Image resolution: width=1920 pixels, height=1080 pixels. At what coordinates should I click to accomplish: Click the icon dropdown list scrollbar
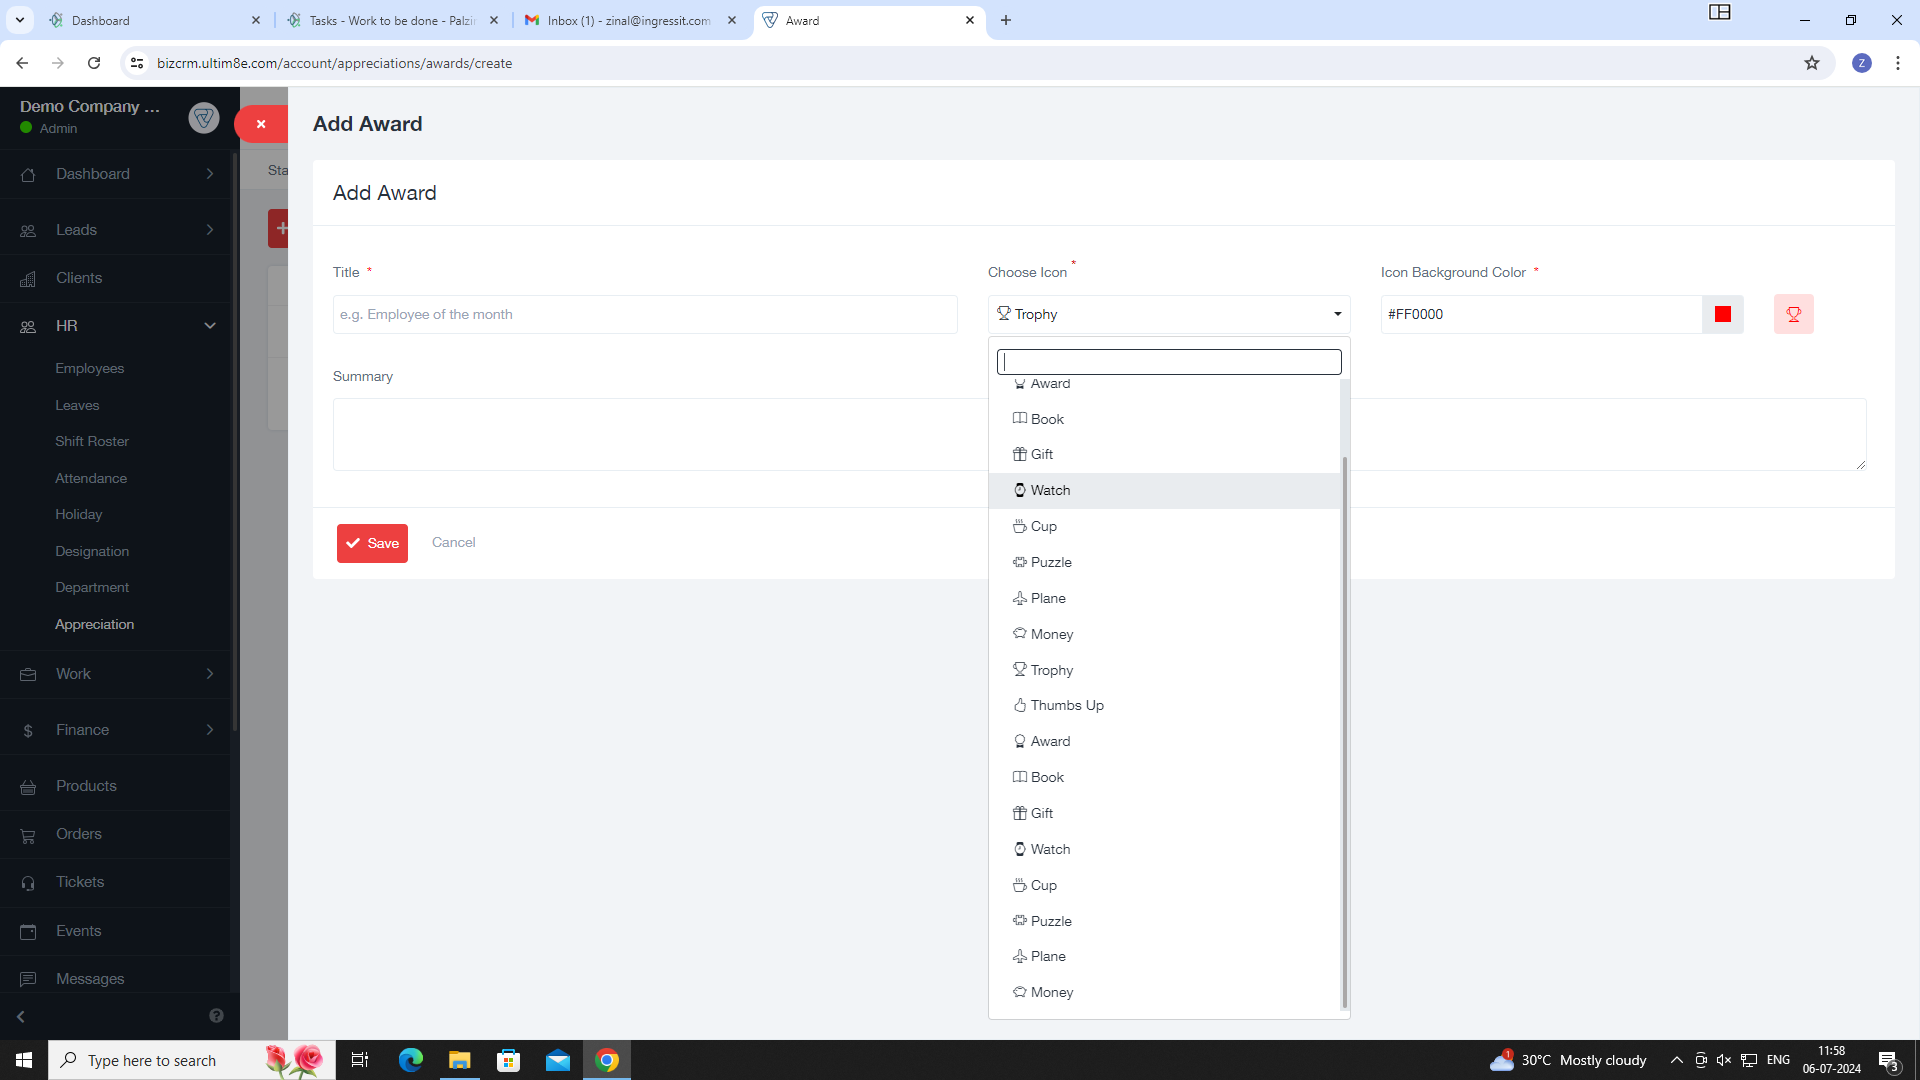point(1345,732)
